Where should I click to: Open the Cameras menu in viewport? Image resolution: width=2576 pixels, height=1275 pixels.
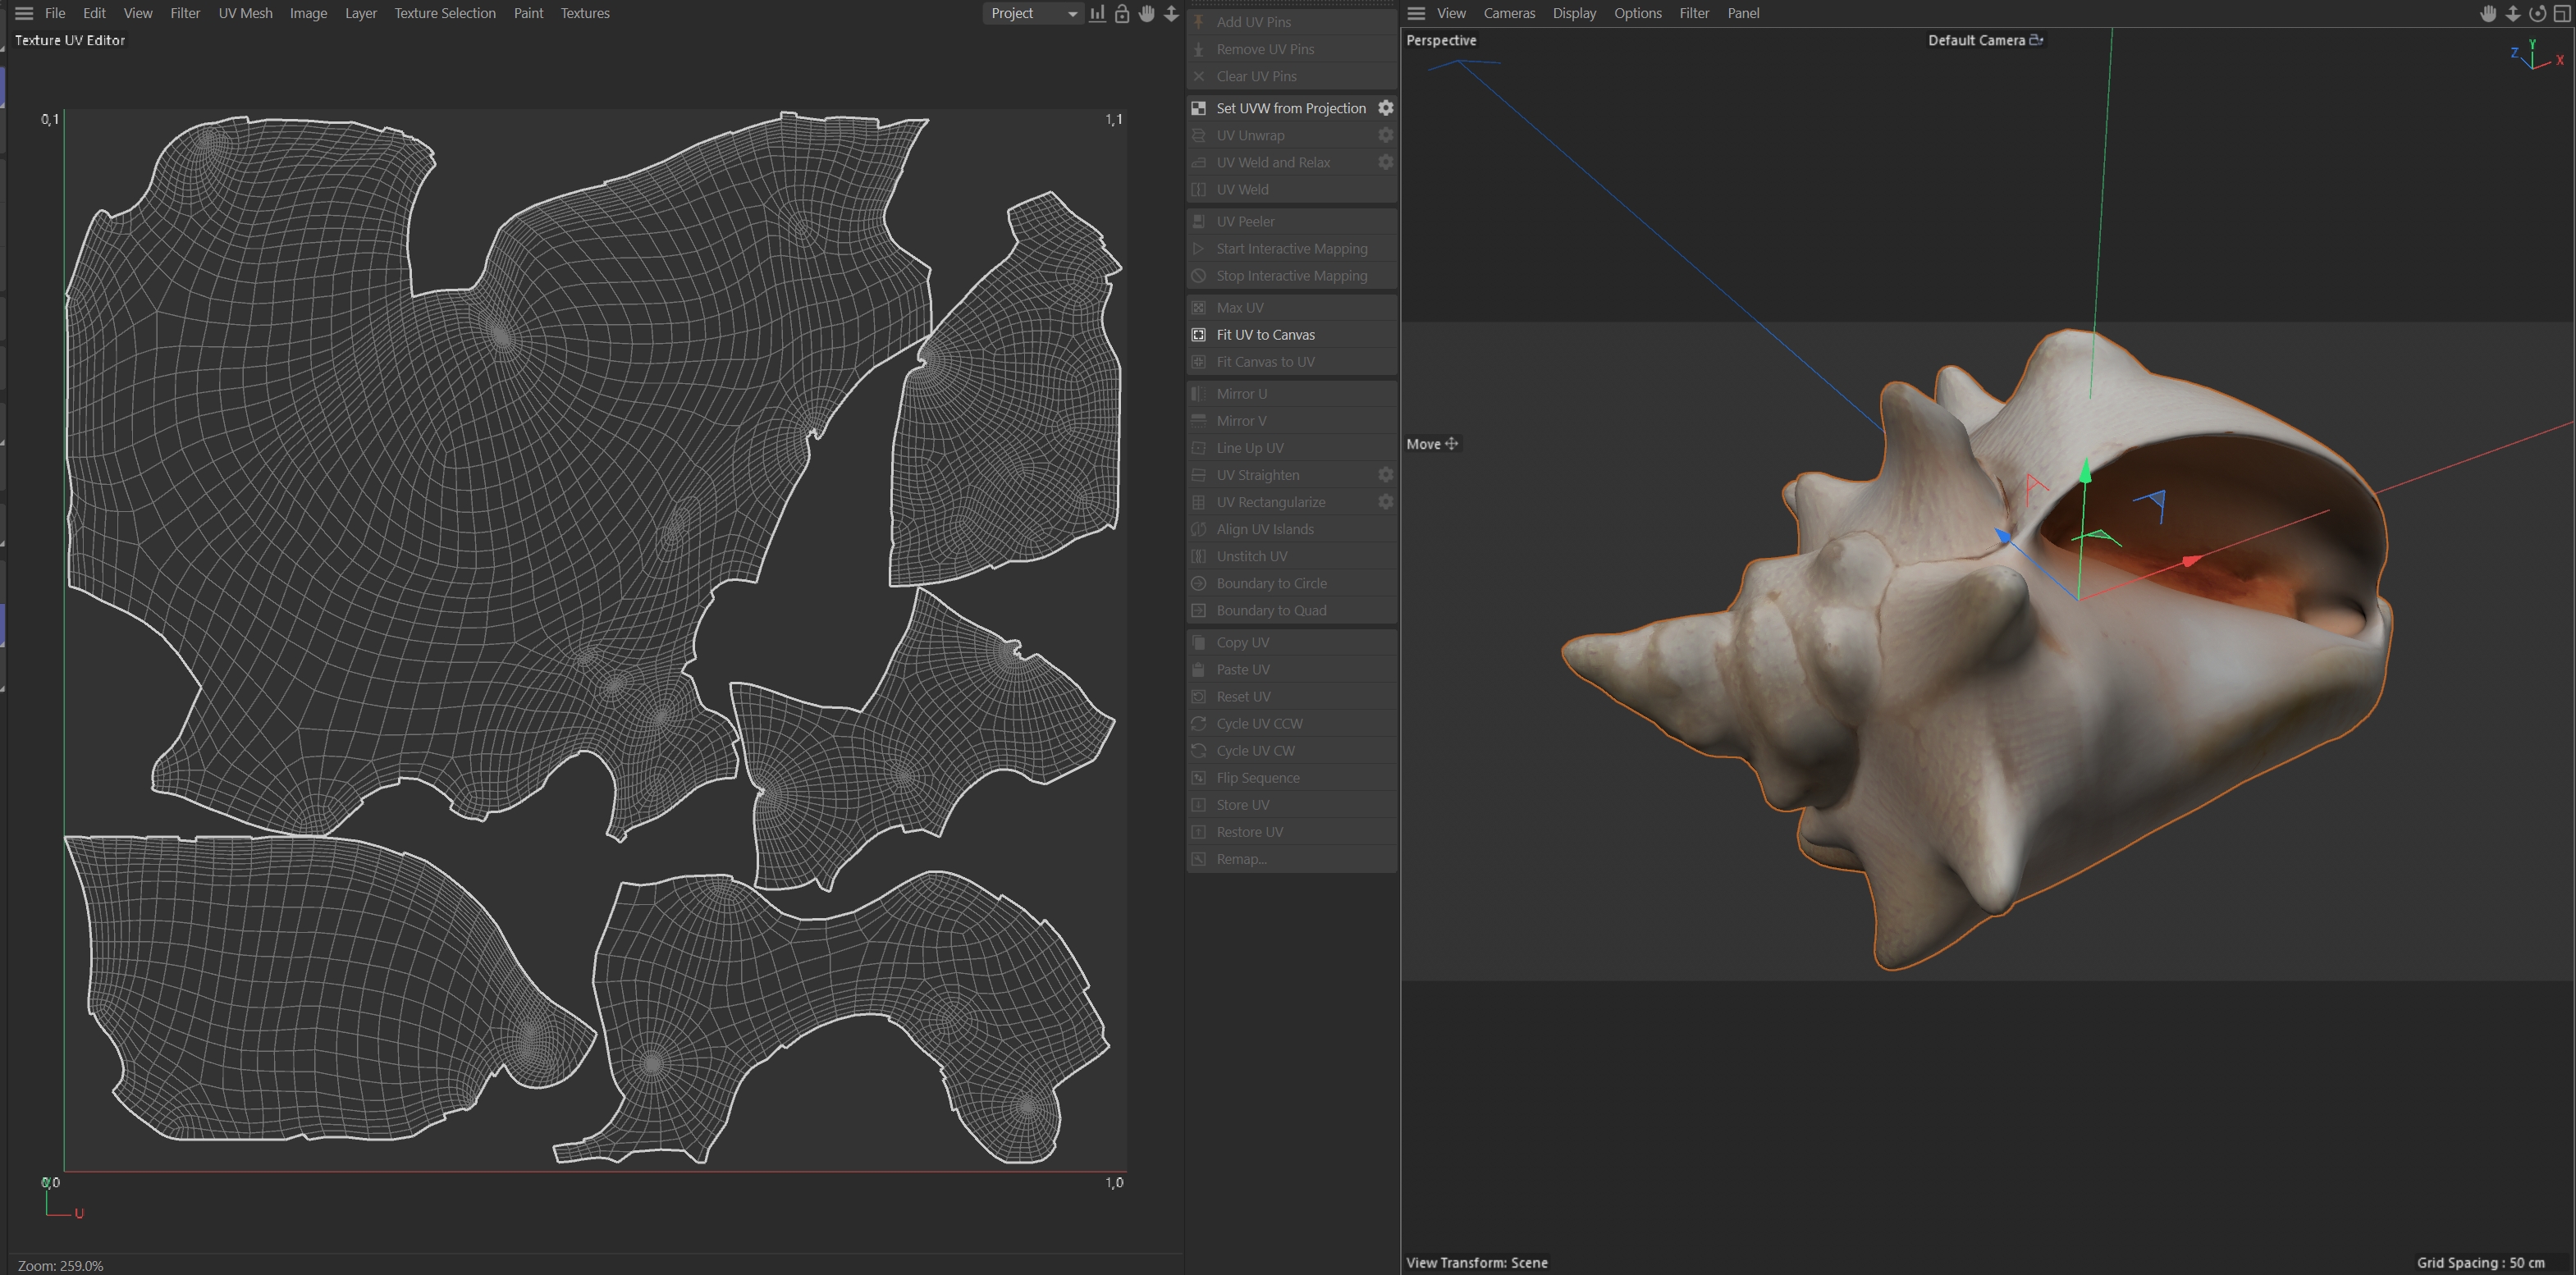[x=1508, y=13]
